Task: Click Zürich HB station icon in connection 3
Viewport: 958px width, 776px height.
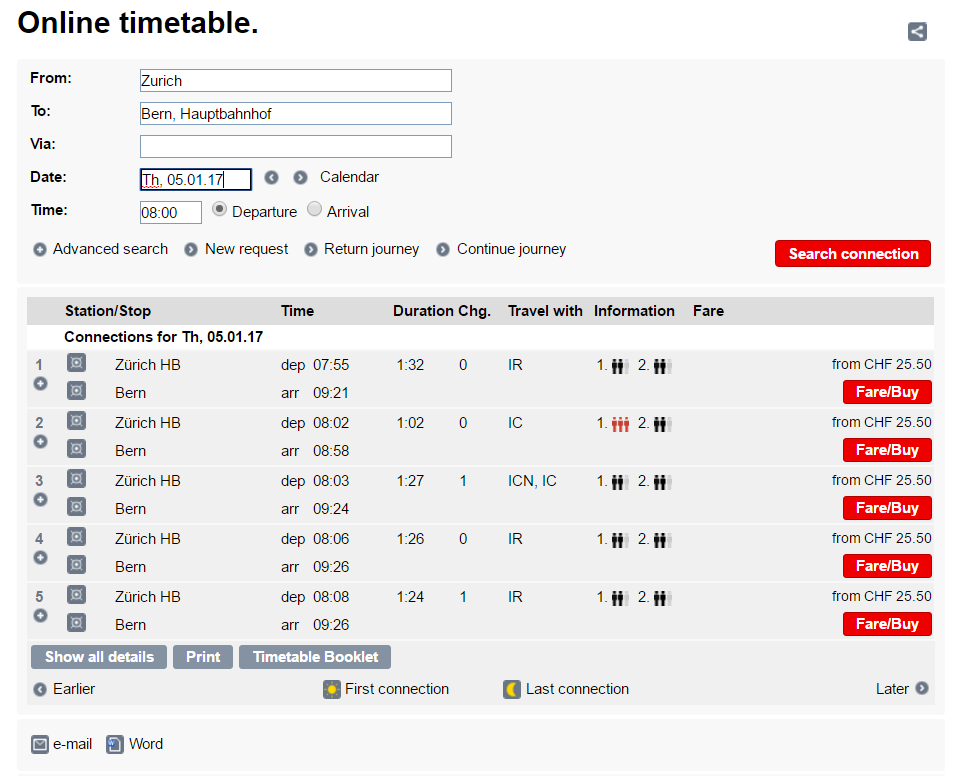Action: (x=76, y=479)
